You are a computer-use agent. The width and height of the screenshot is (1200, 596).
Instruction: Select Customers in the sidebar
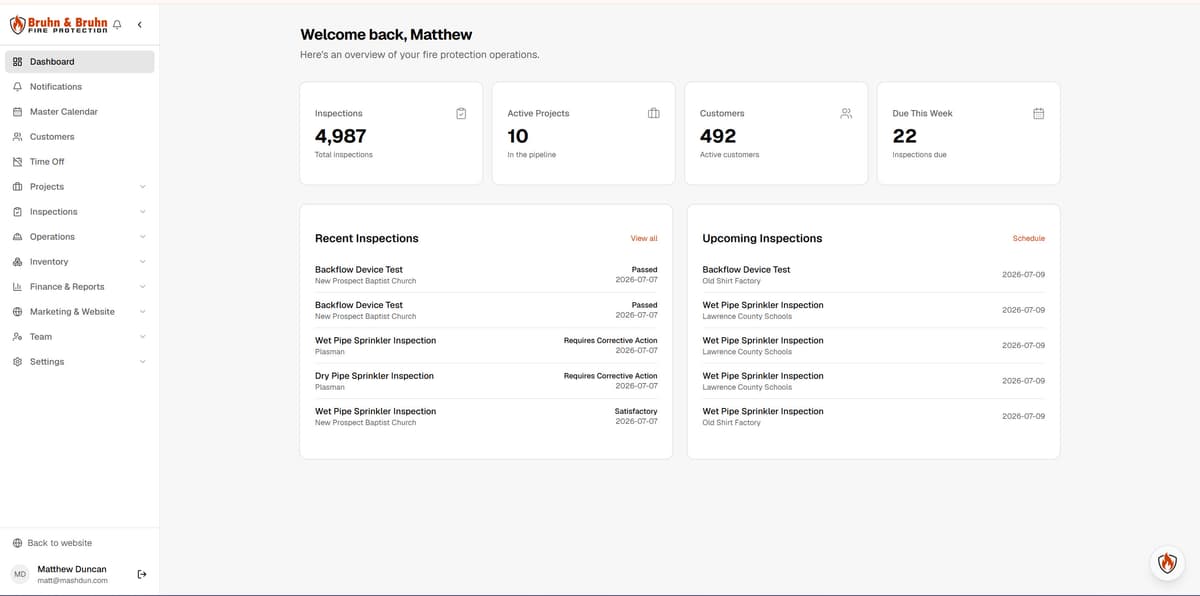[80, 137]
